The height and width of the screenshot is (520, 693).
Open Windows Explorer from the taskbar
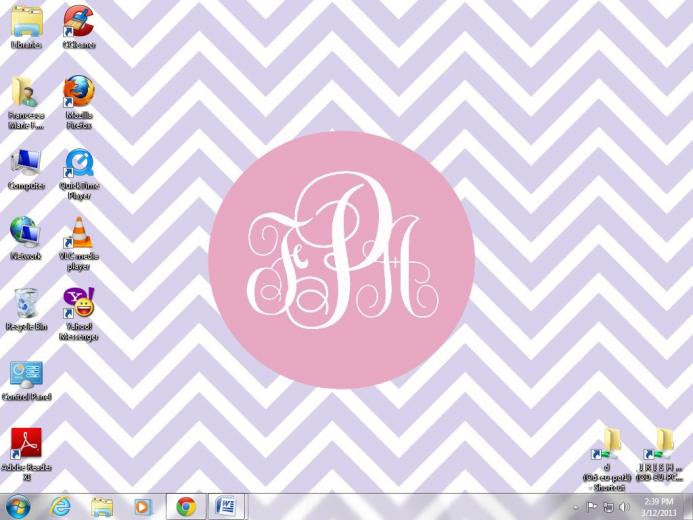click(x=101, y=506)
